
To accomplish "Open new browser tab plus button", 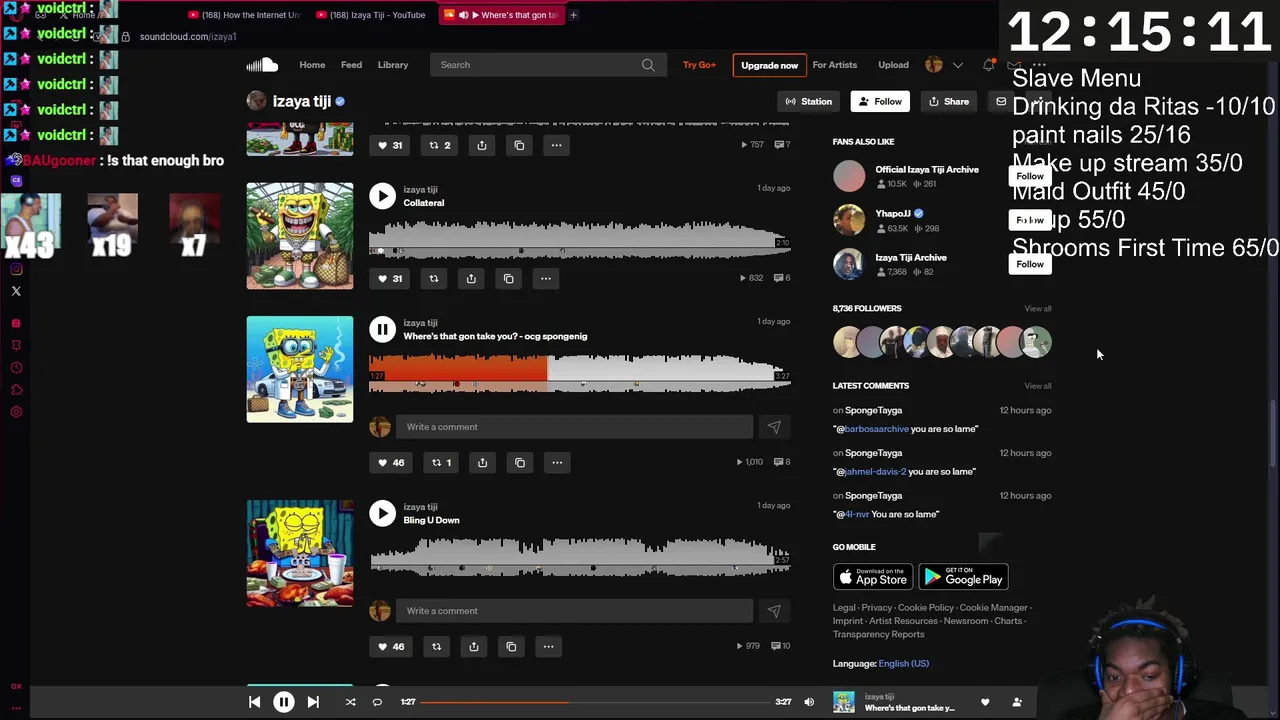I will click(x=573, y=15).
